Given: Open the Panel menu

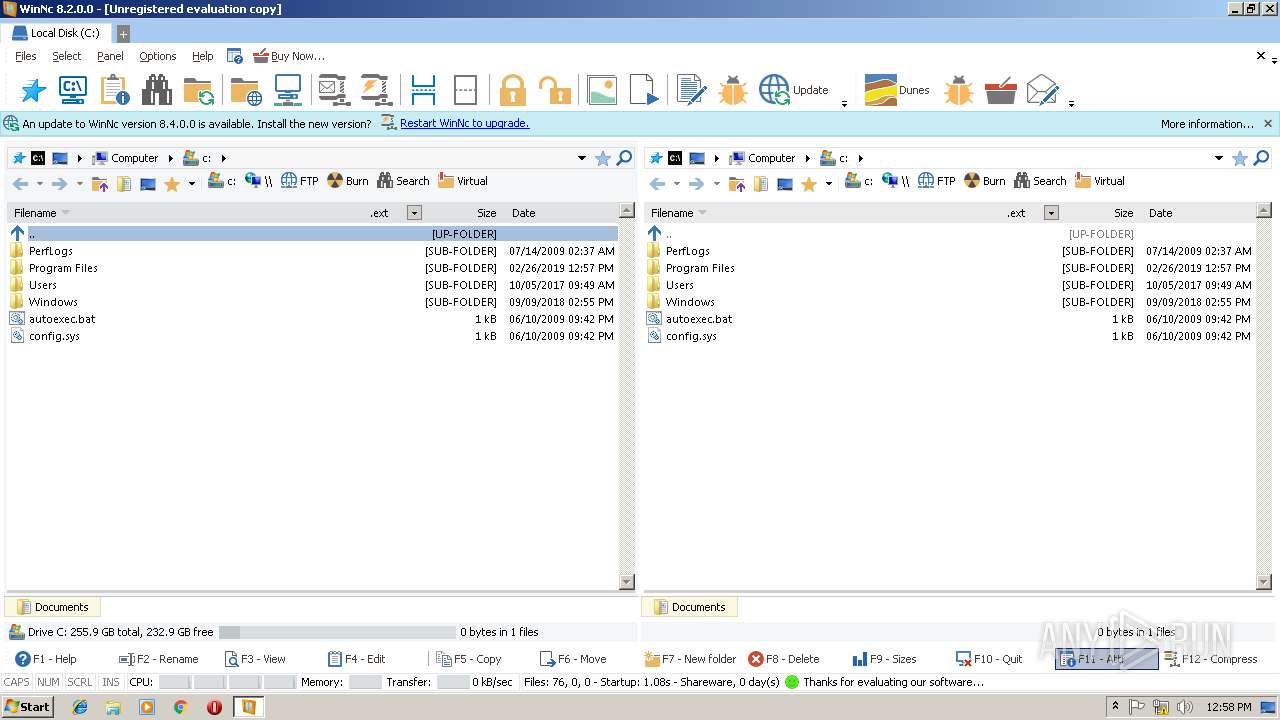Looking at the screenshot, I should tap(110, 56).
